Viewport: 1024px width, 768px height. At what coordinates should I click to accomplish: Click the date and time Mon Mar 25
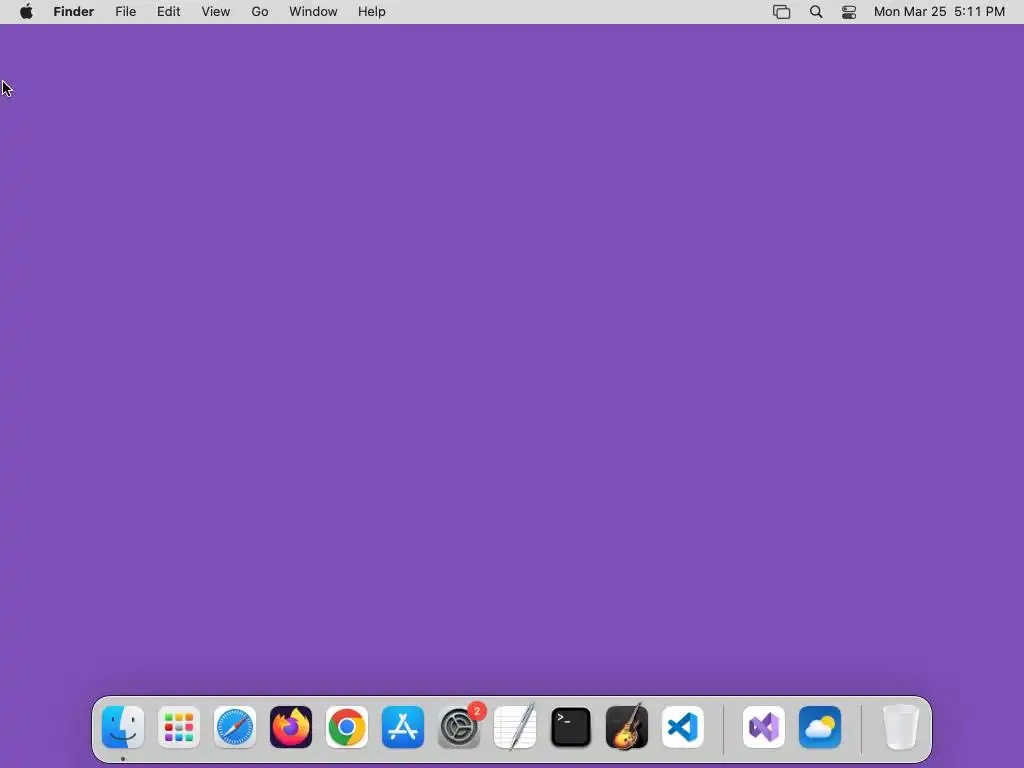pos(939,12)
